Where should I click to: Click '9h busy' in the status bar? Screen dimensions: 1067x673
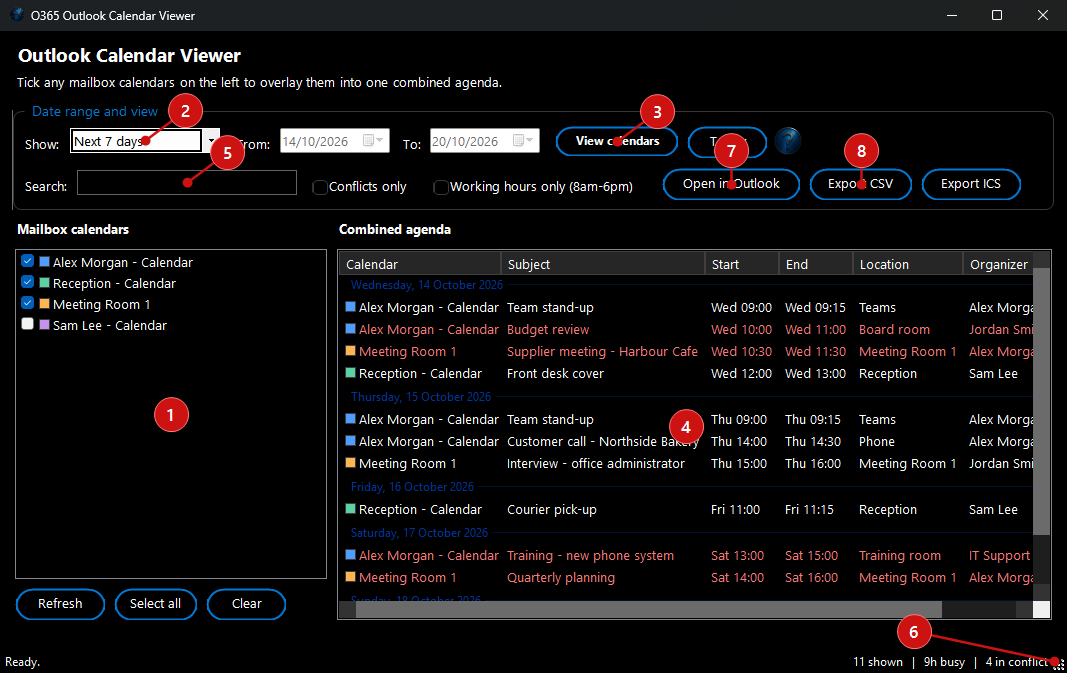pyautogui.click(x=944, y=661)
